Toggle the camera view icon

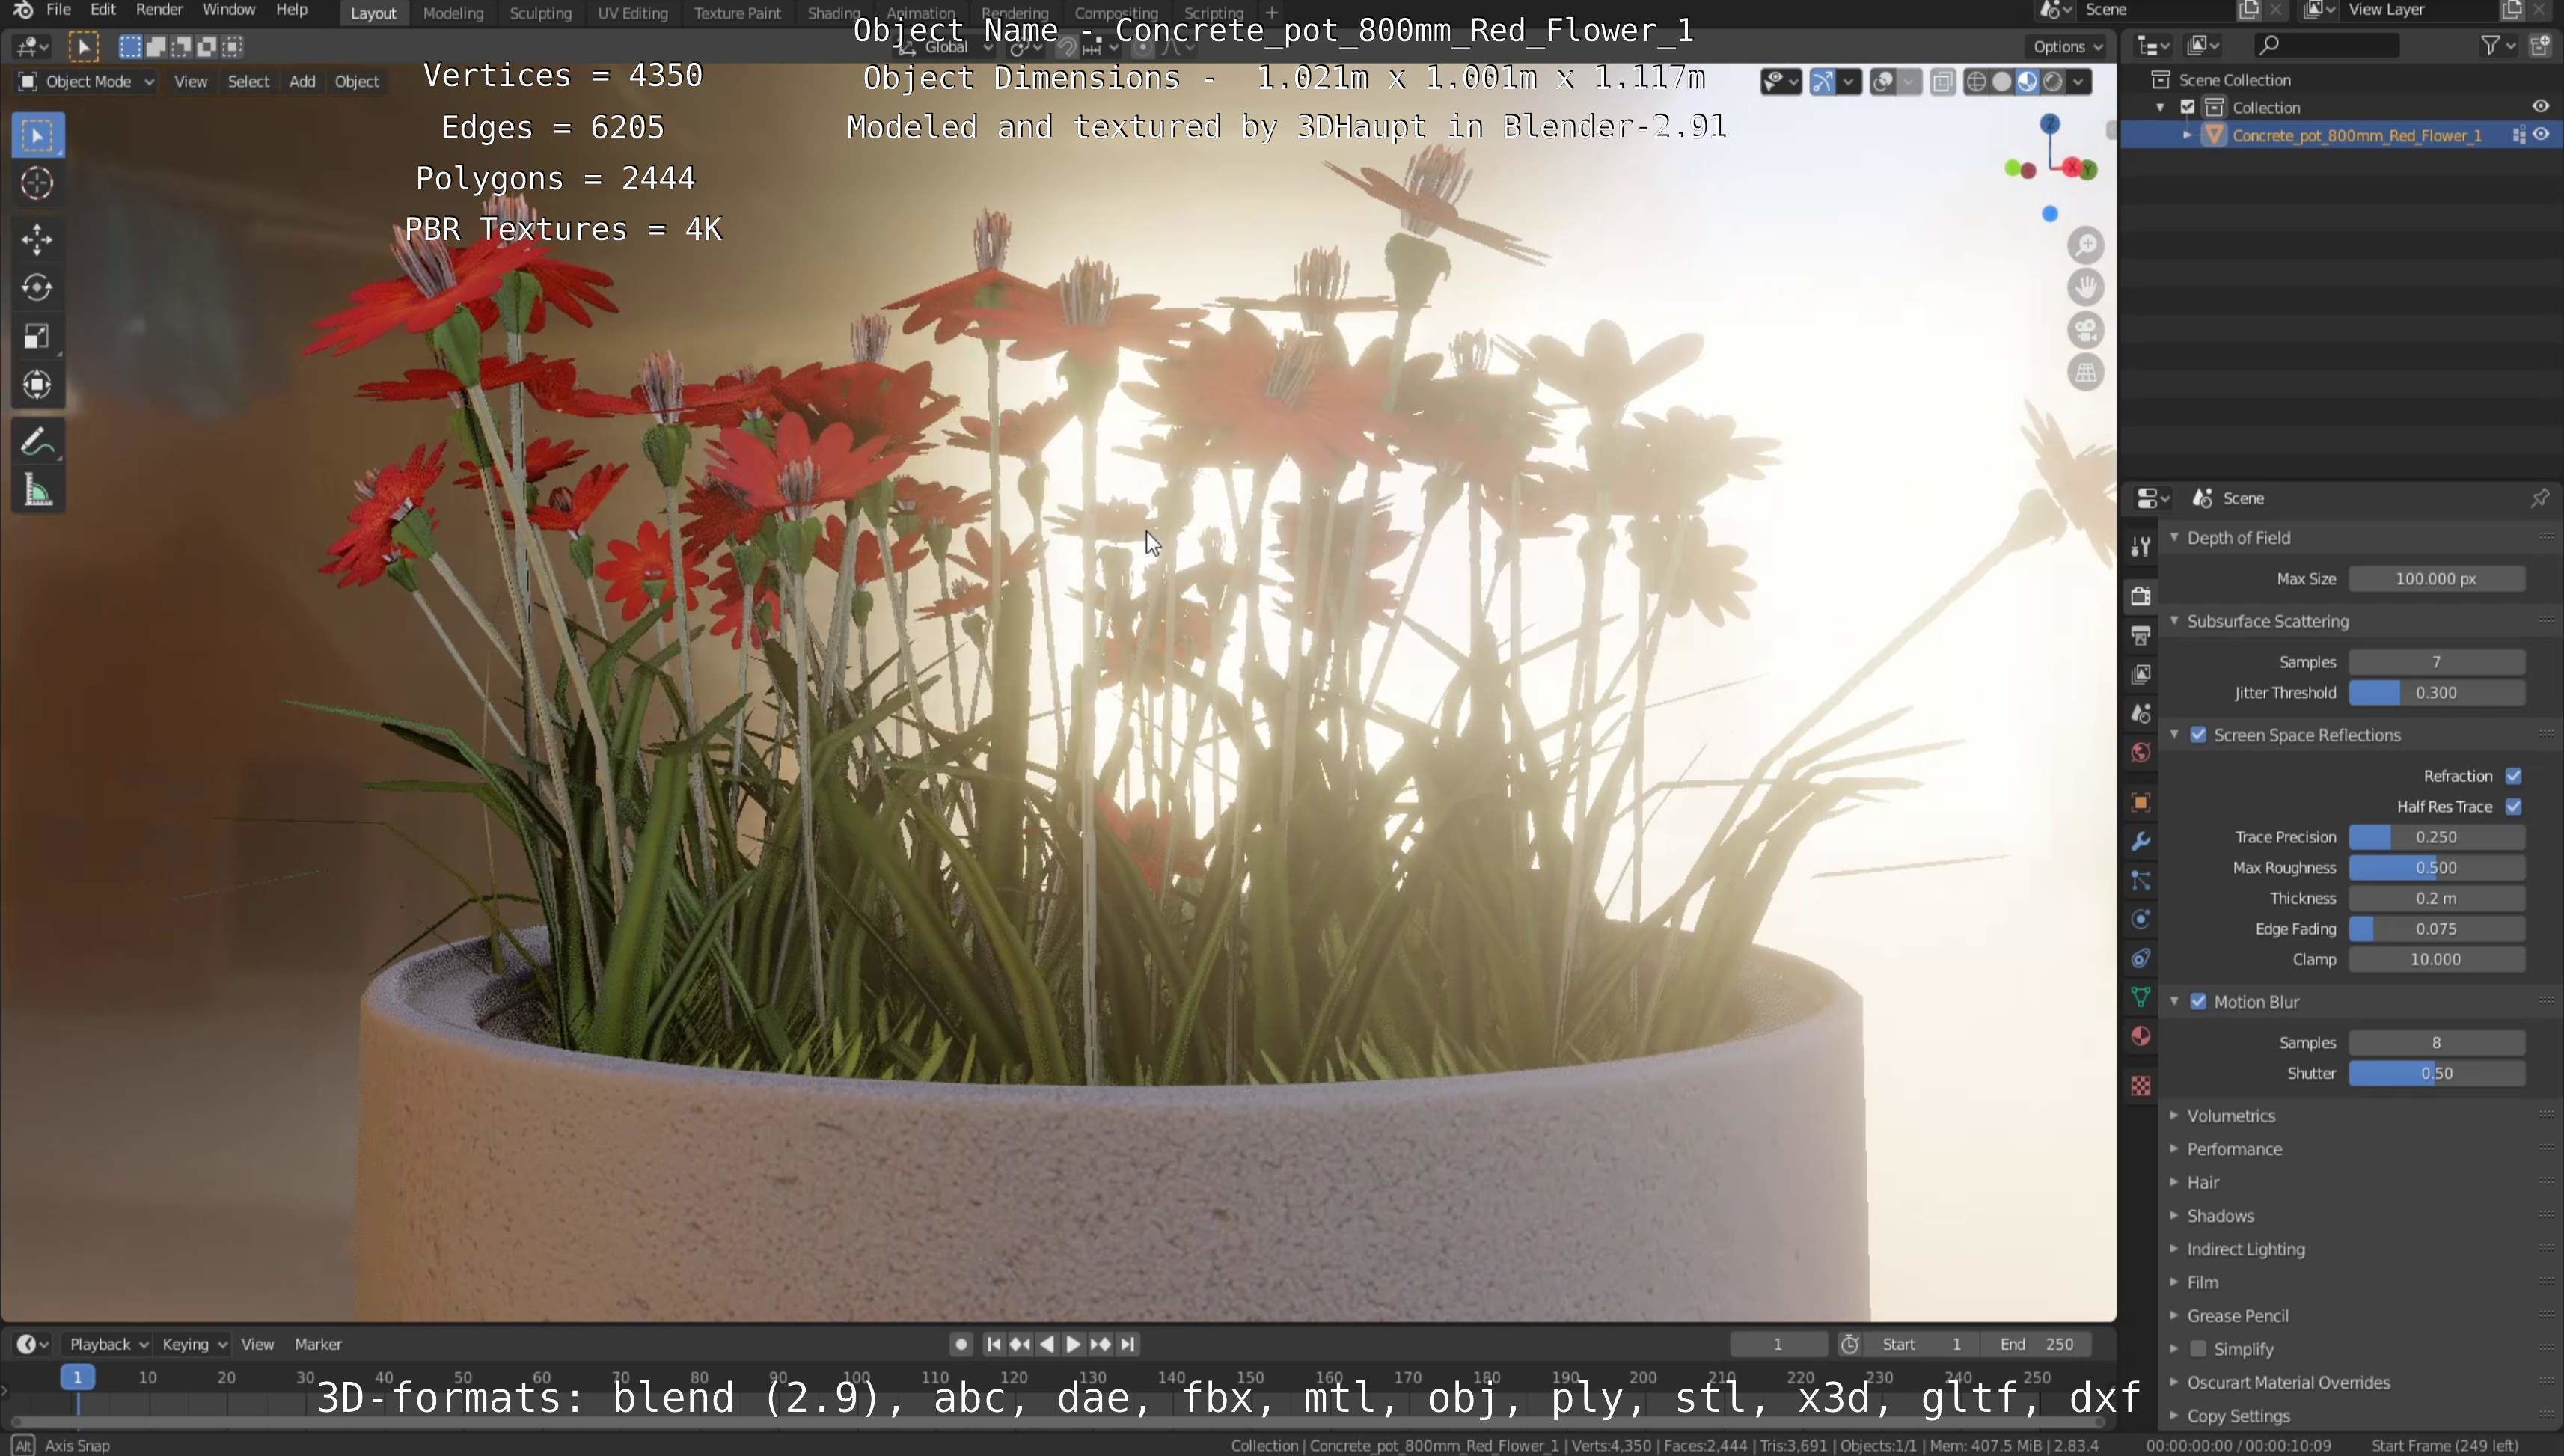[x=2085, y=331]
